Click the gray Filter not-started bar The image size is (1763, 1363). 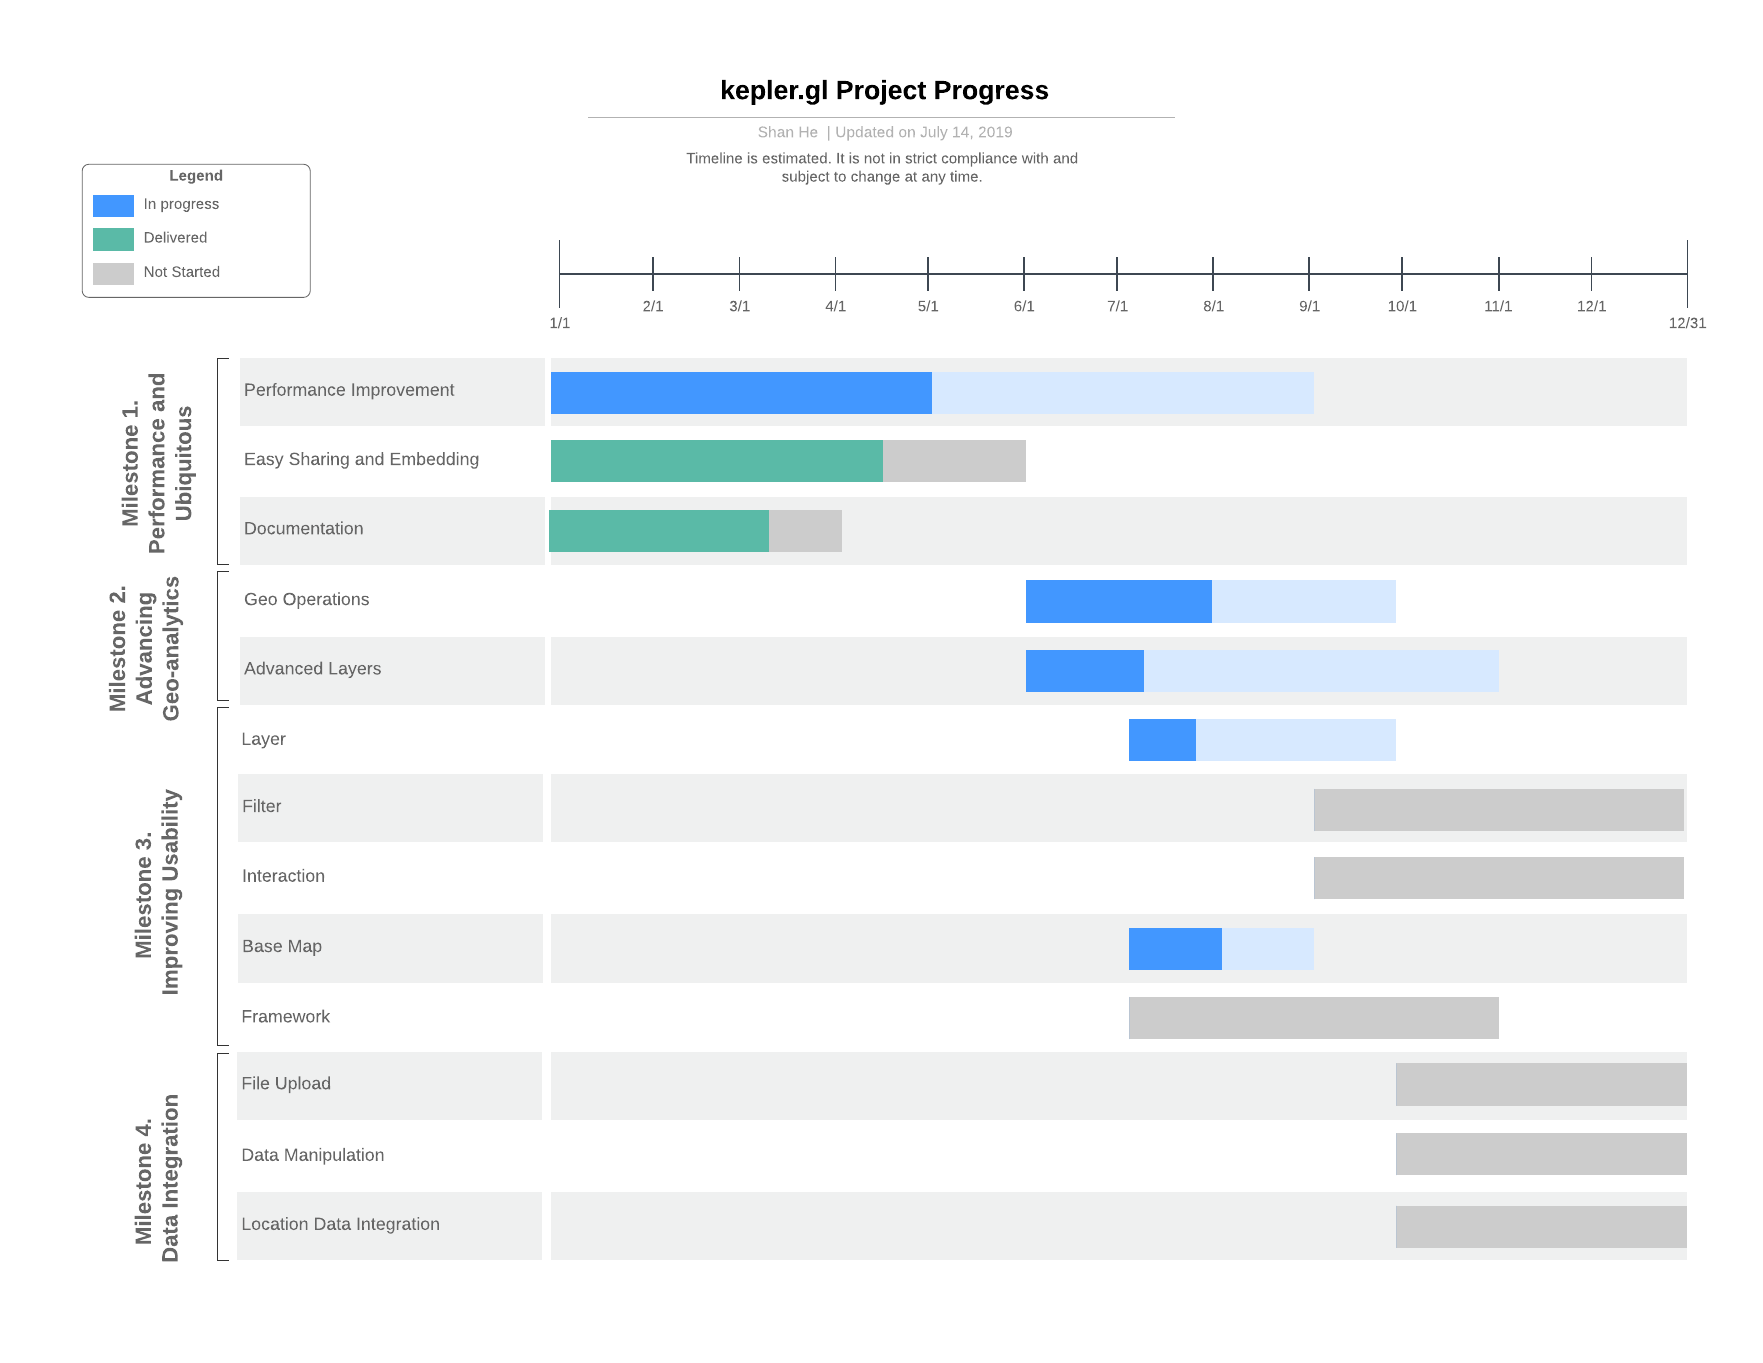click(x=1499, y=810)
